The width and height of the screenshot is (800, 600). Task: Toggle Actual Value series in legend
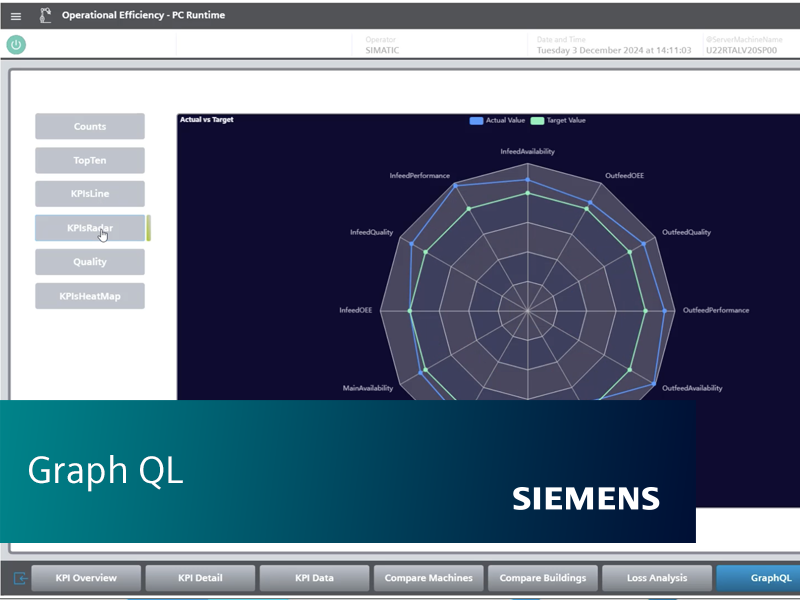(497, 120)
